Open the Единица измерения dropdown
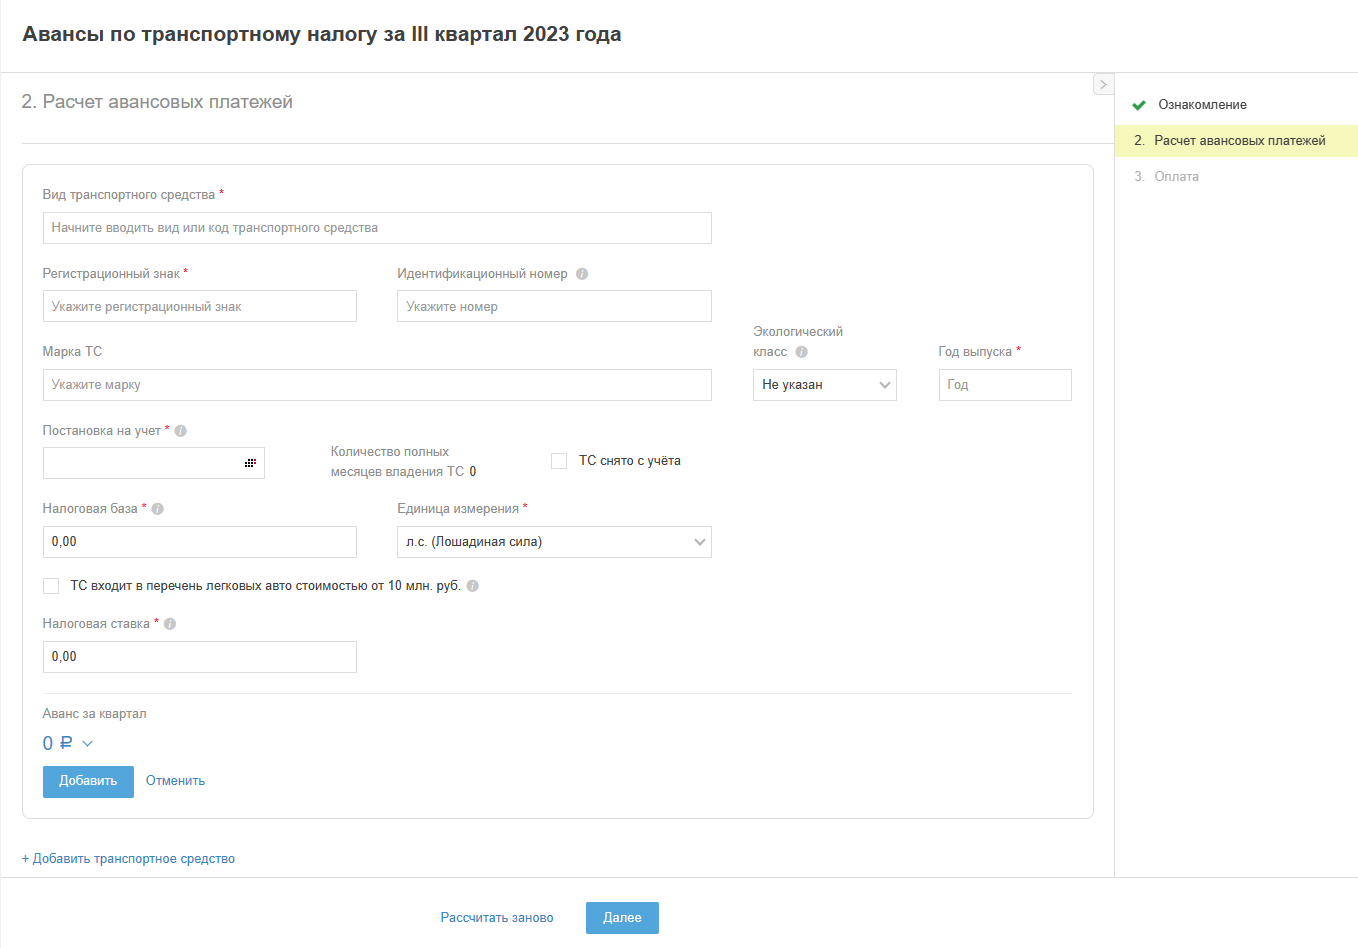 (x=554, y=542)
